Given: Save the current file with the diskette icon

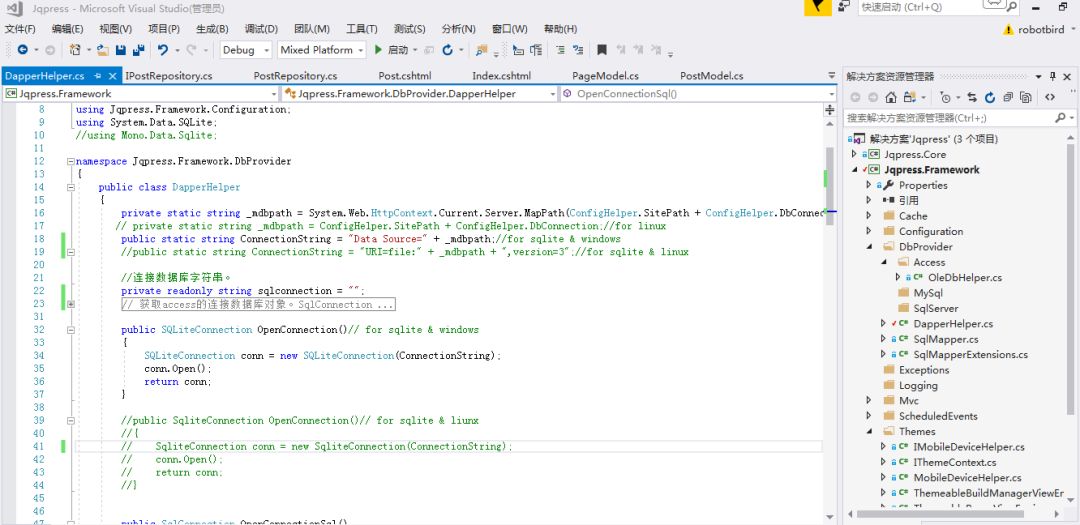Looking at the screenshot, I should 121,50.
